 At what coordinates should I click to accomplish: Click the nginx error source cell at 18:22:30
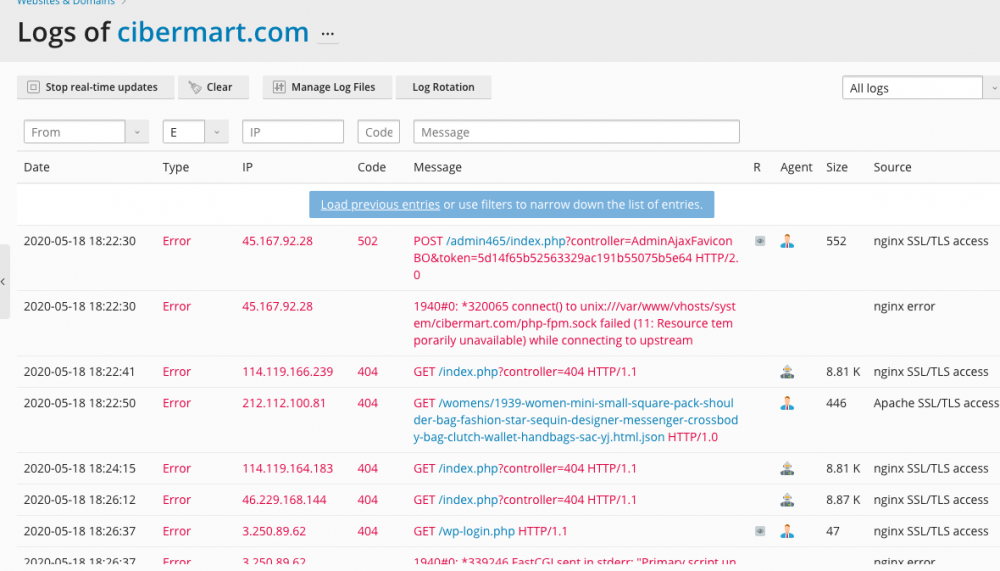904,306
